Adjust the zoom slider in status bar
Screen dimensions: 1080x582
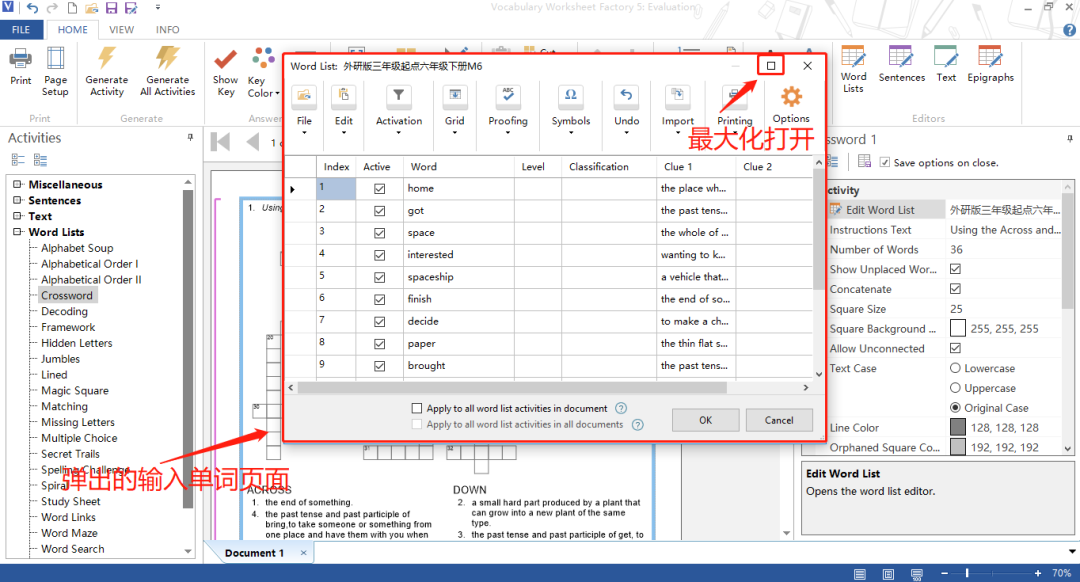(967, 573)
